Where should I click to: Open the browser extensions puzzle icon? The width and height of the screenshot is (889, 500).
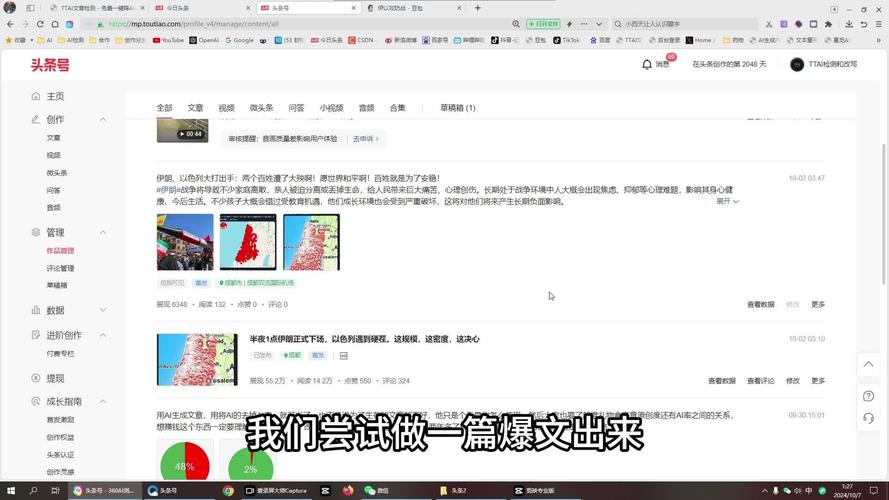coord(828,24)
